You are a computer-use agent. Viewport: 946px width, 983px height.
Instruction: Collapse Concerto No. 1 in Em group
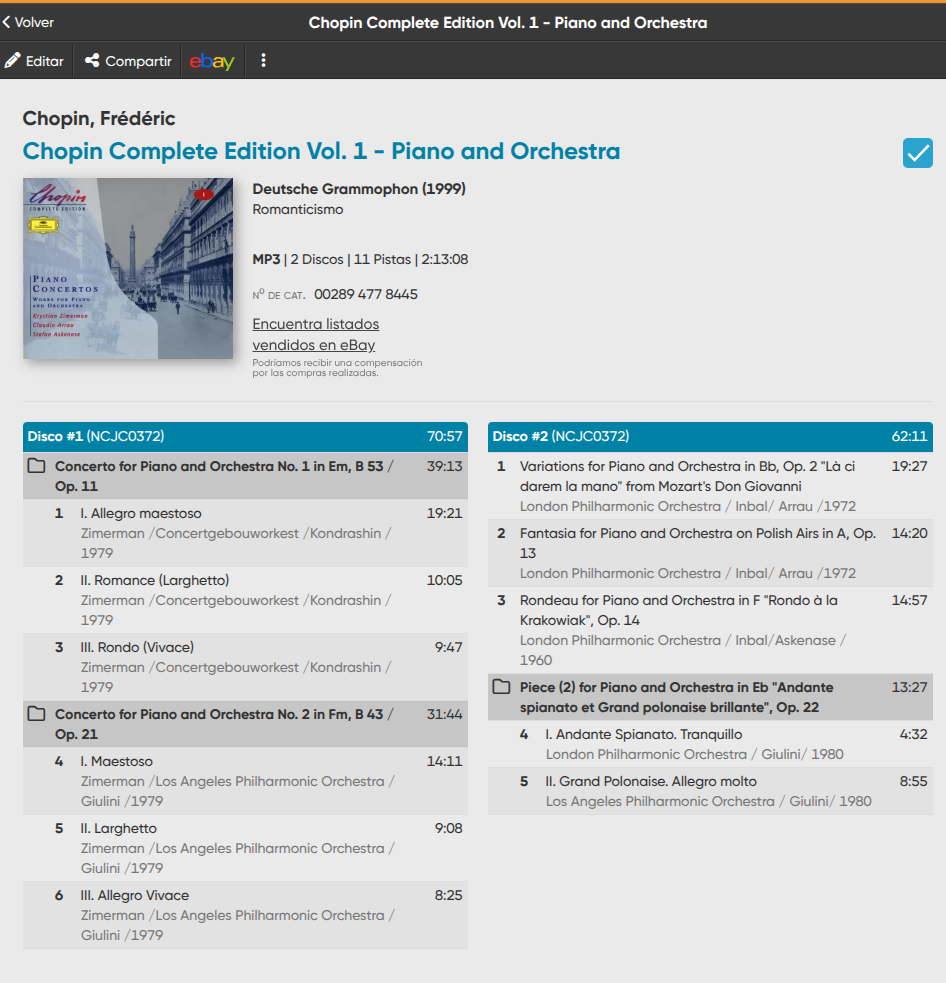[245, 476]
